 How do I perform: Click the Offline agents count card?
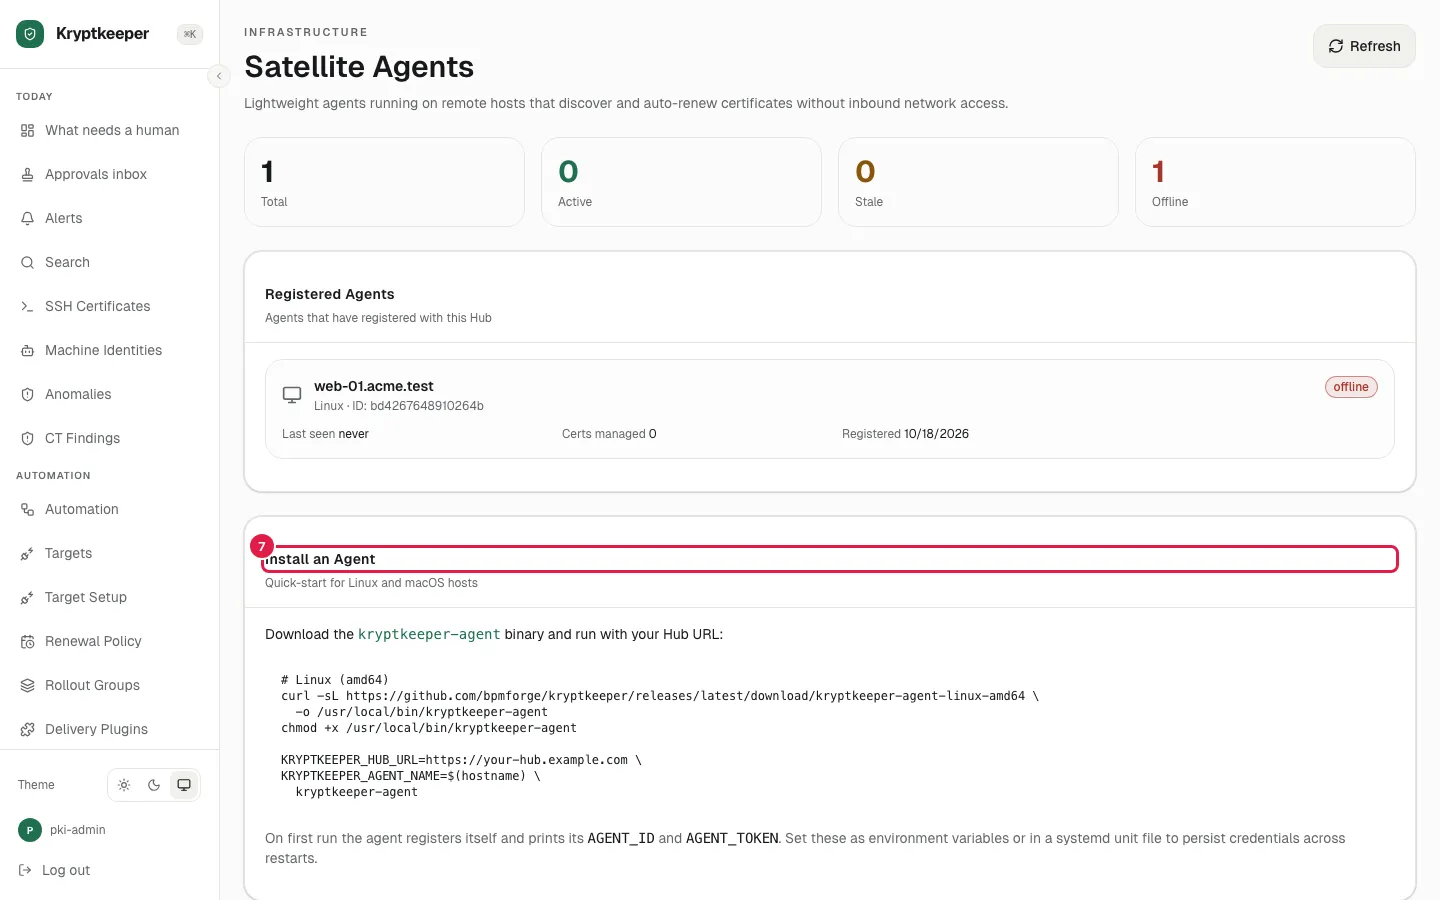pyautogui.click(x=1275, y=182)
